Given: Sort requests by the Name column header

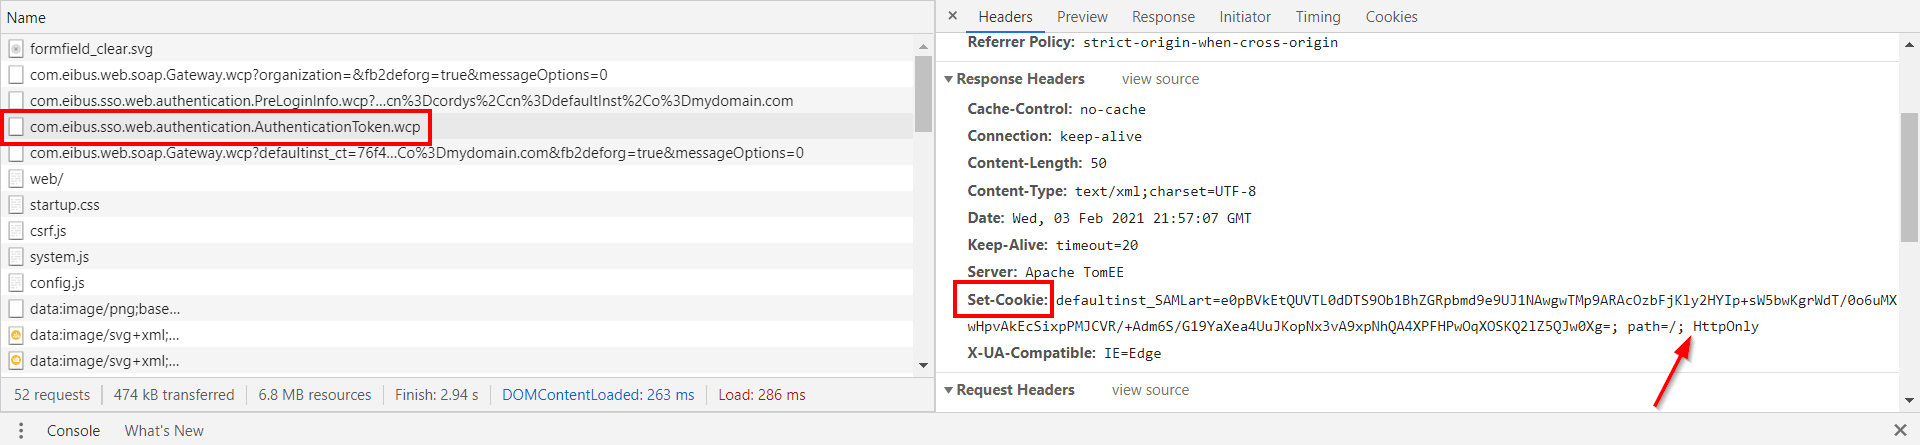Looking at the screenshot, I should click(x=27, y=17).
